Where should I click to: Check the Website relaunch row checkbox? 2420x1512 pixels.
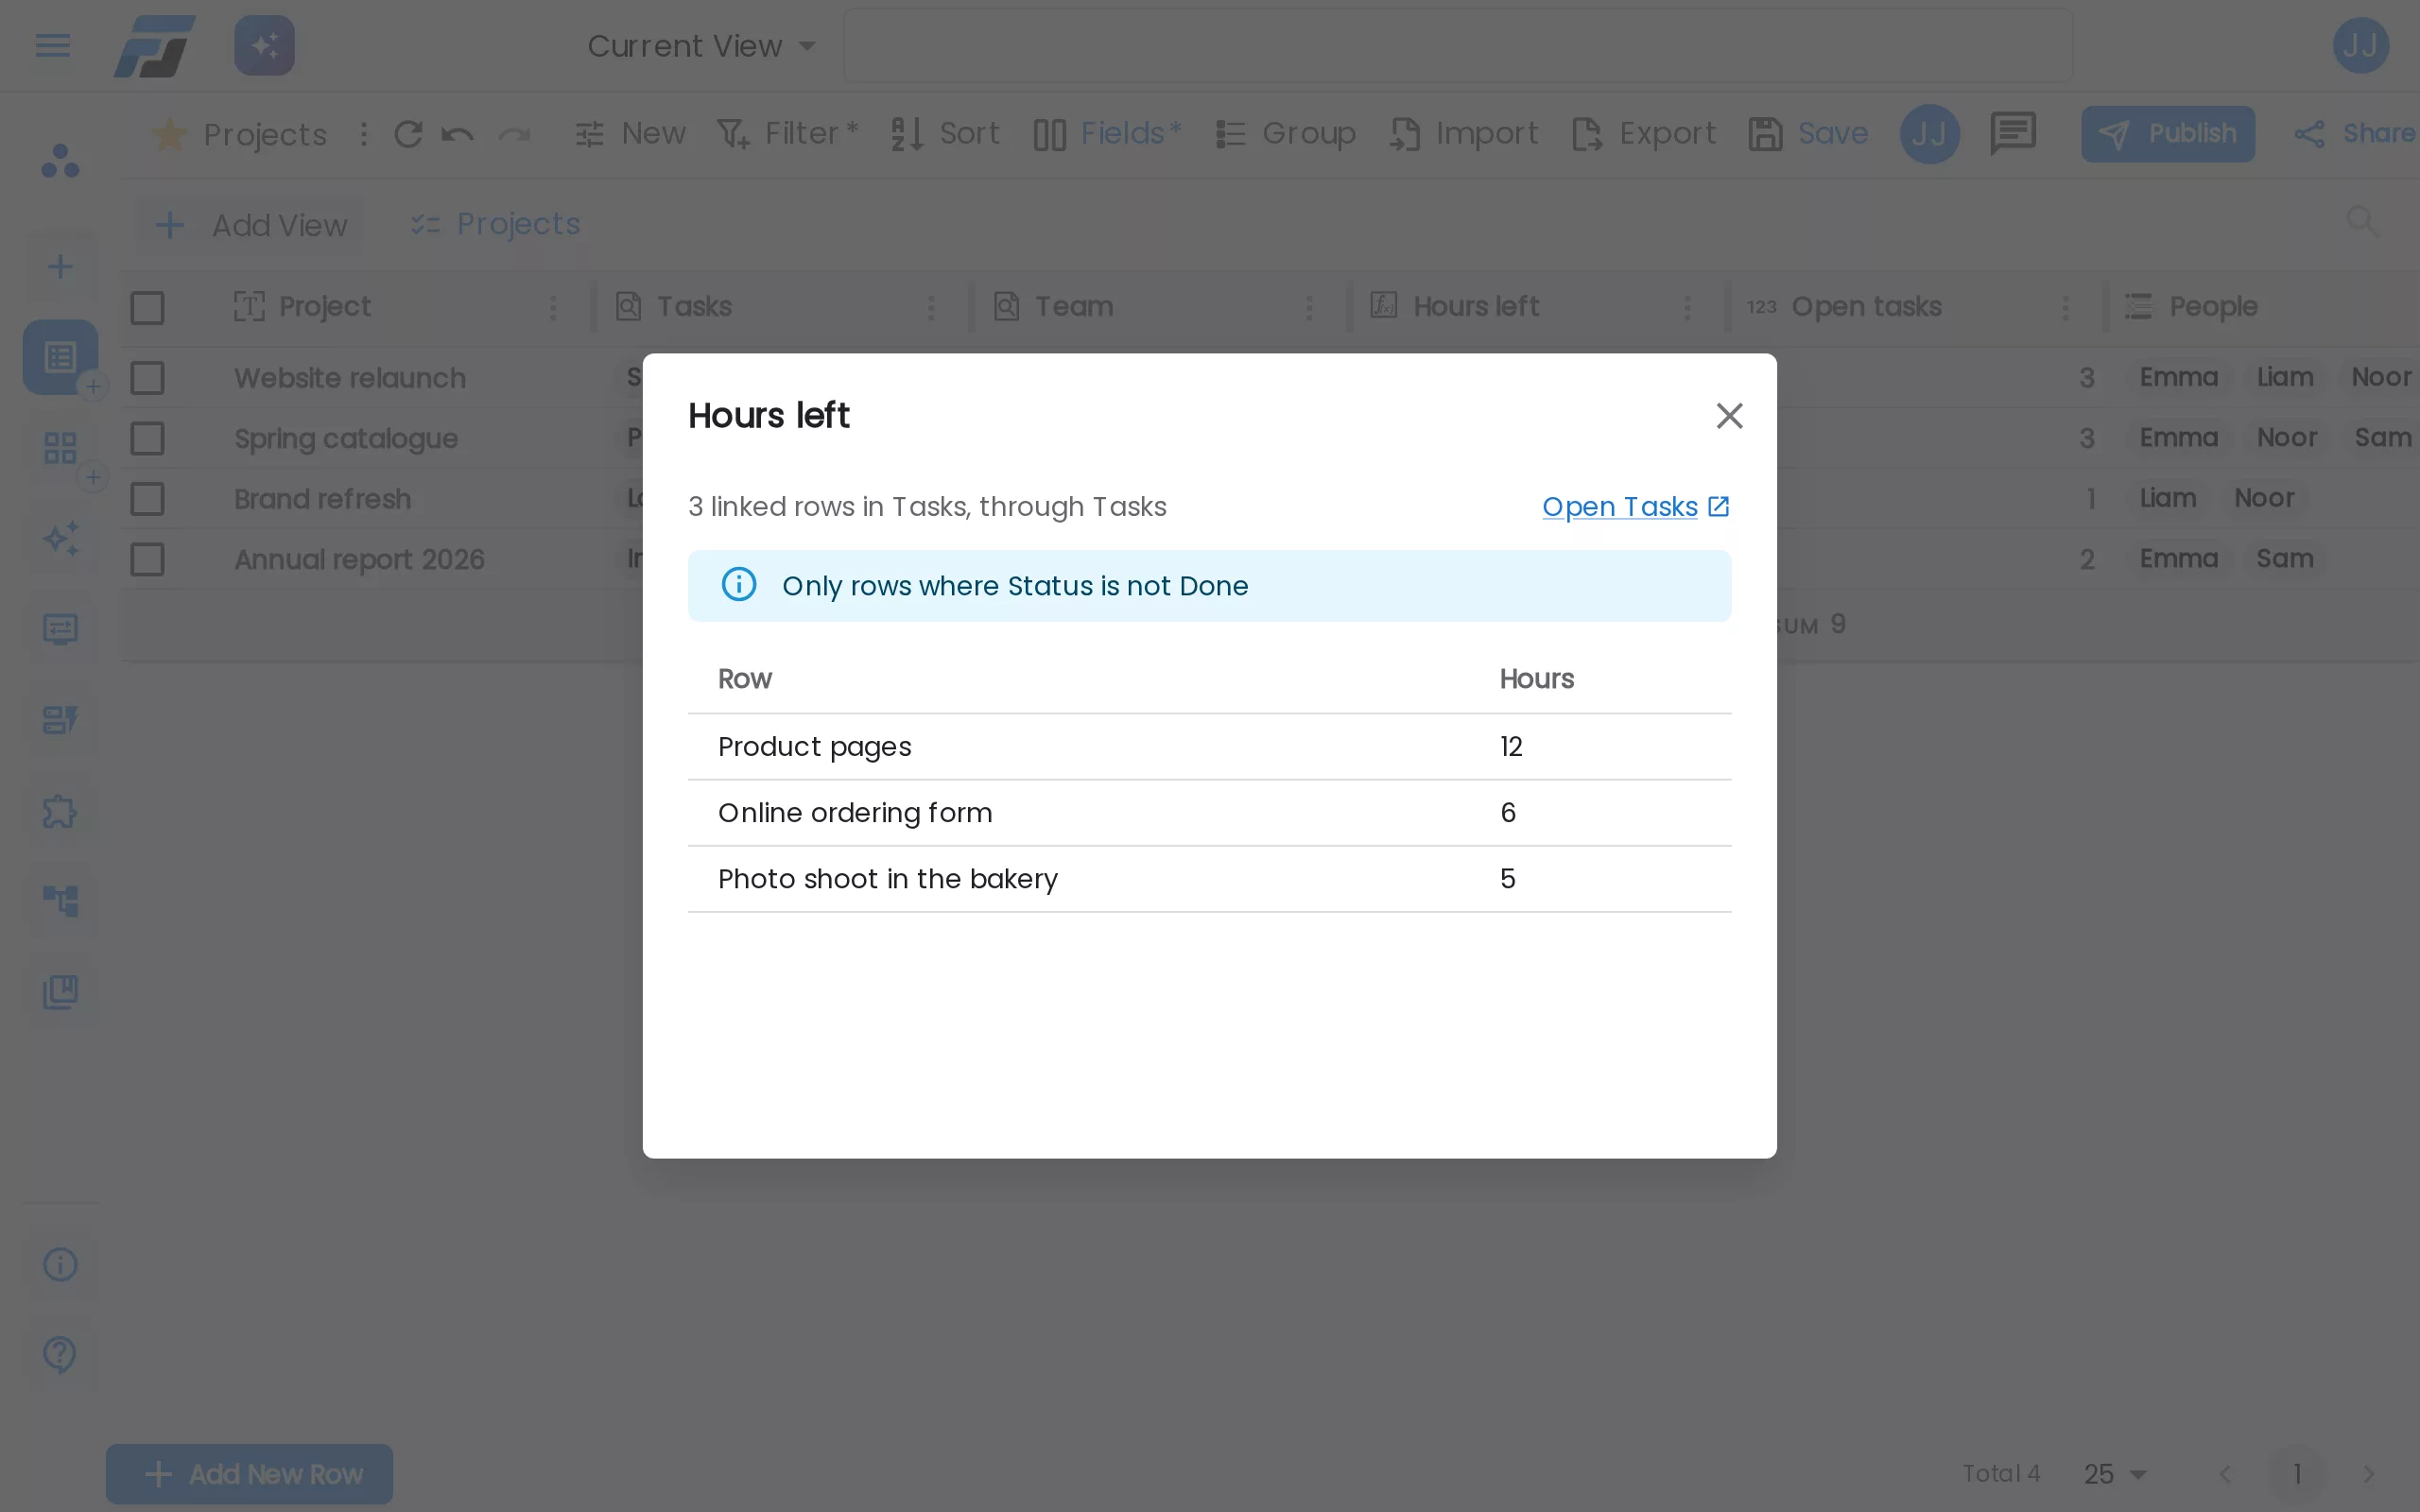(147, 378)
